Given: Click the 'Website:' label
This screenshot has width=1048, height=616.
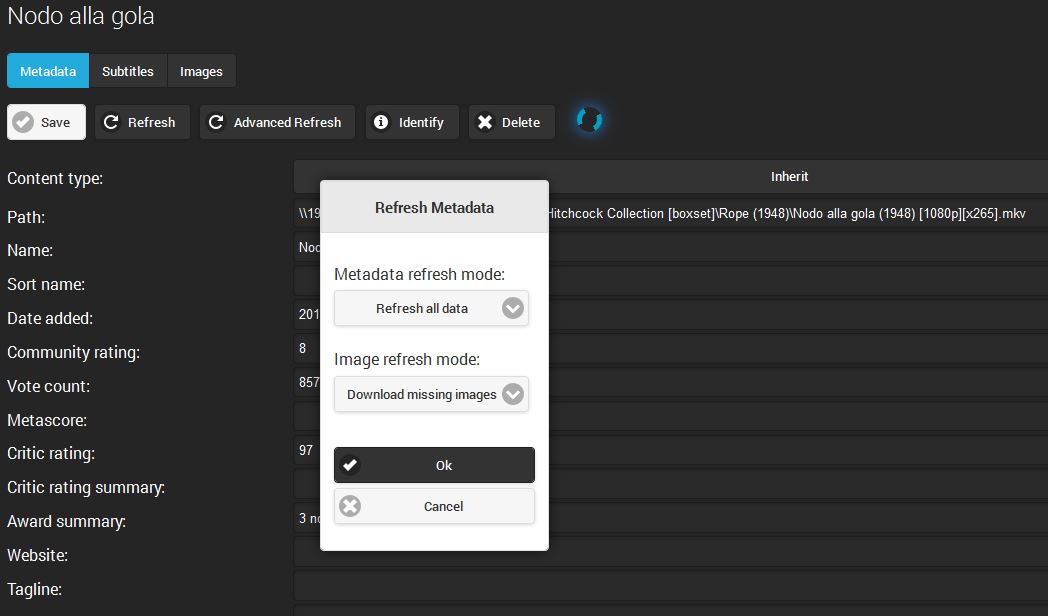Looking at the screenshot, I should (x=37, y=555).
